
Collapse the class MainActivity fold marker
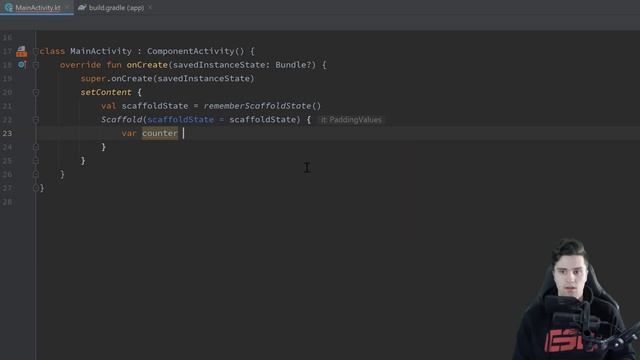[x=36, y=51]
